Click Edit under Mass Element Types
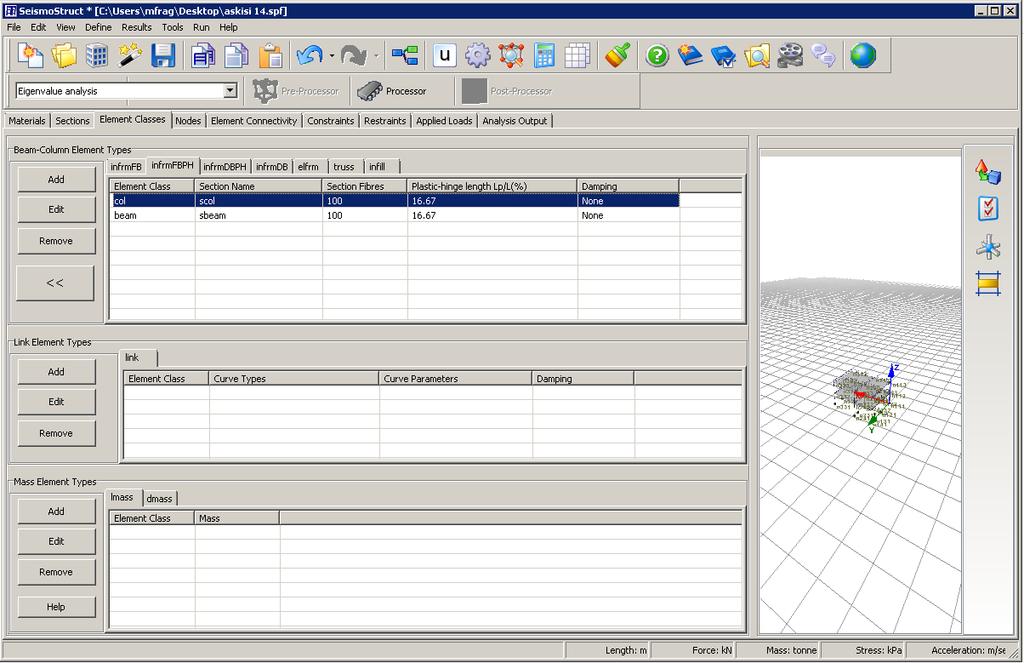Image resolution: width=1024 pixels, height=663 pixels. [x=56, y=542]
